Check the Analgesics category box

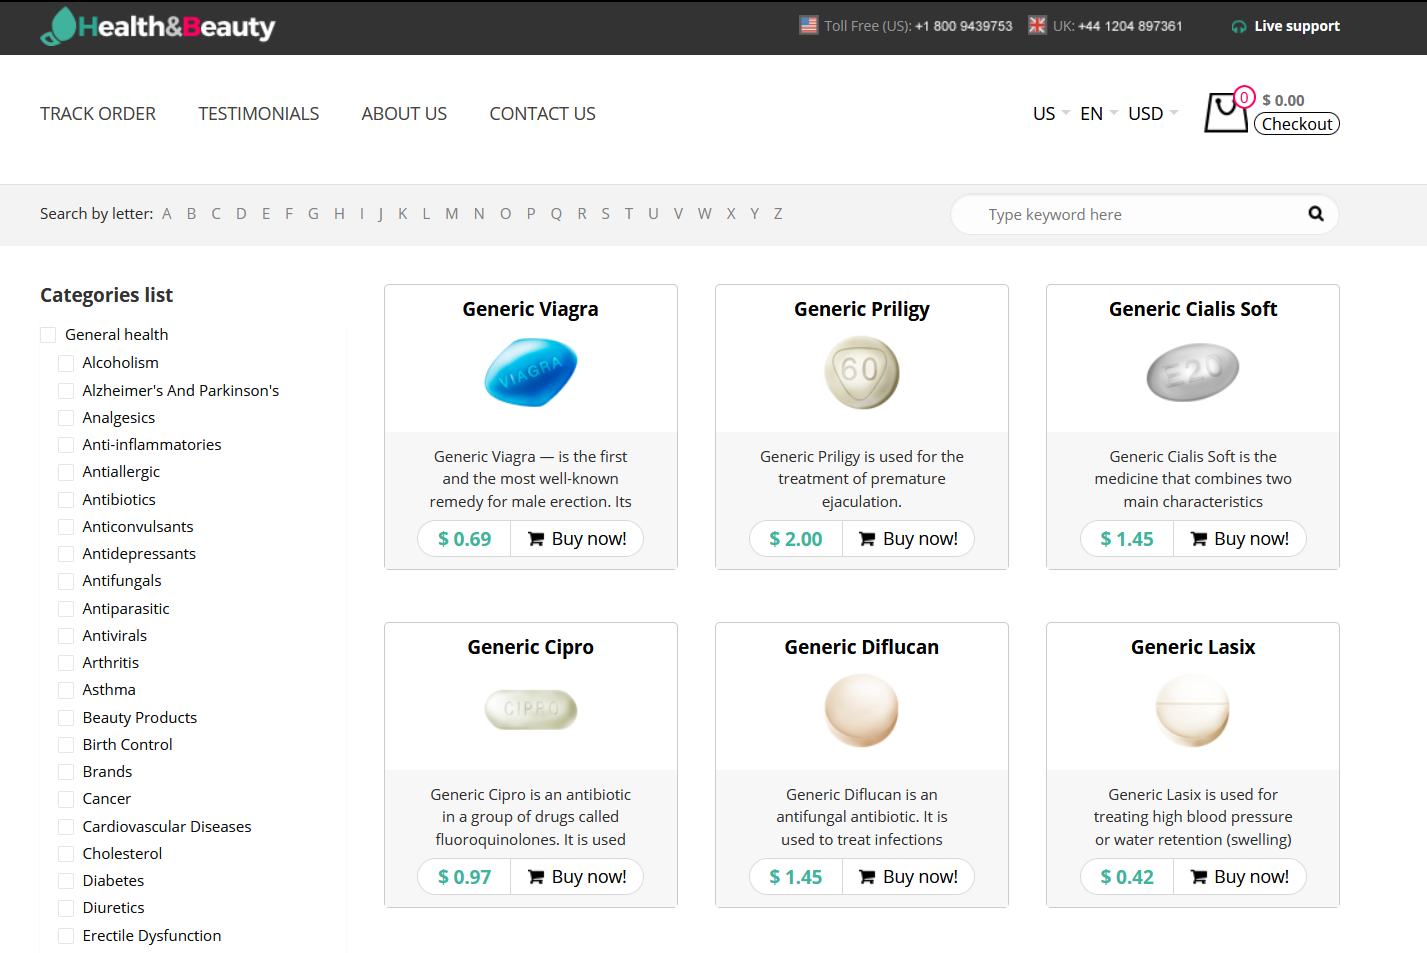tap(66, 418)
